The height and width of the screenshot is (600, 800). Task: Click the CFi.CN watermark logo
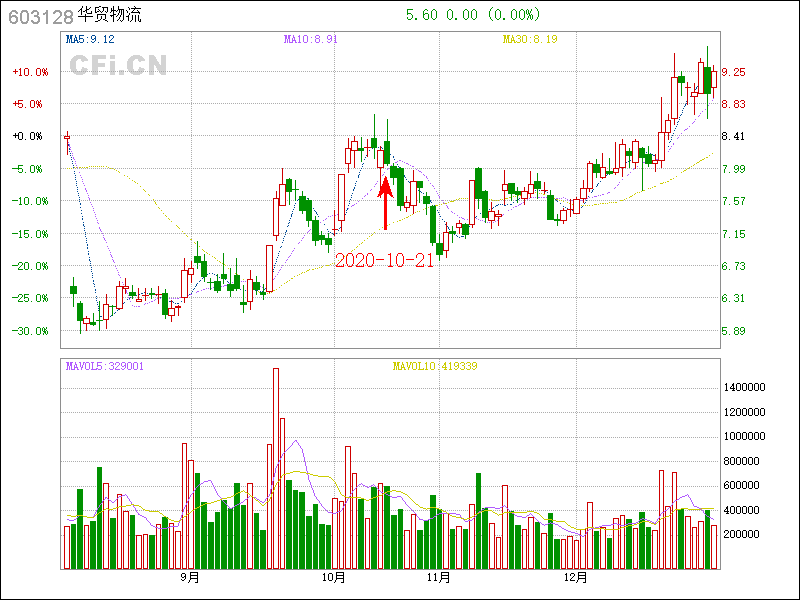[118, 65]
